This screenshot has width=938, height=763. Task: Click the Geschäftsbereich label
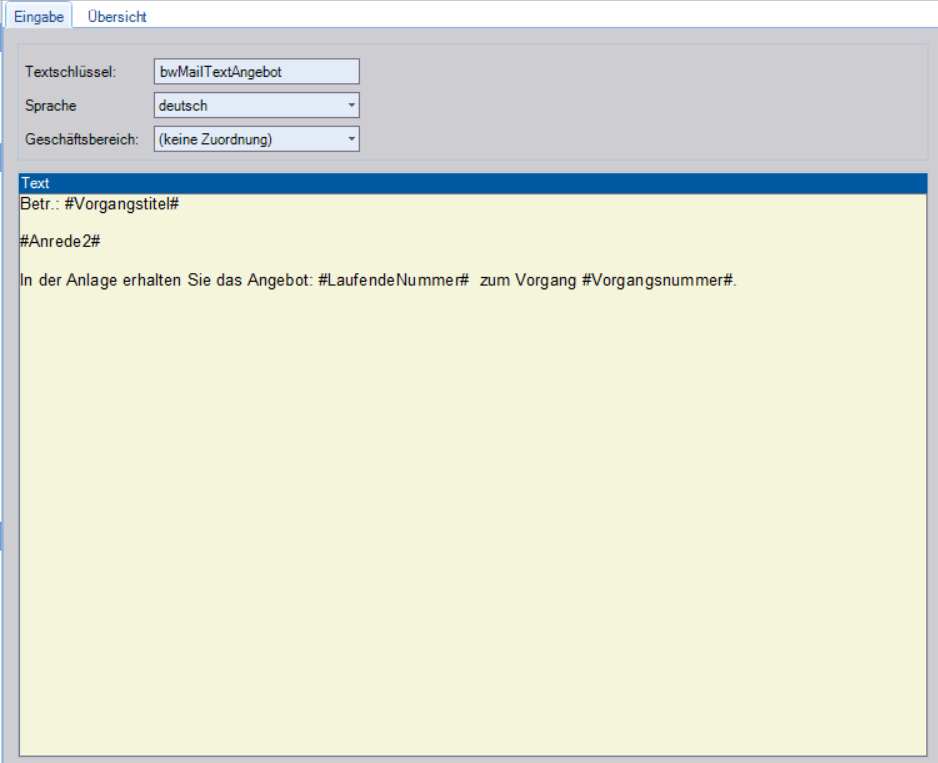[x=82, y=140]
